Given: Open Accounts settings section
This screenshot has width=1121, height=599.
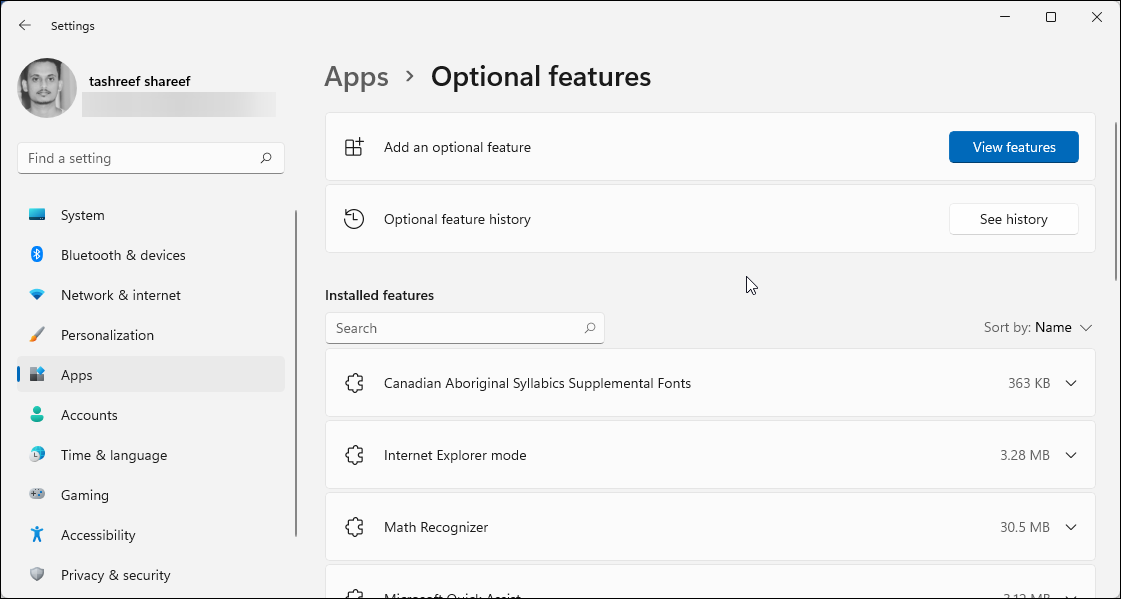Looking at the screenshot, I should pyautogui.click(x=89, y=415).
